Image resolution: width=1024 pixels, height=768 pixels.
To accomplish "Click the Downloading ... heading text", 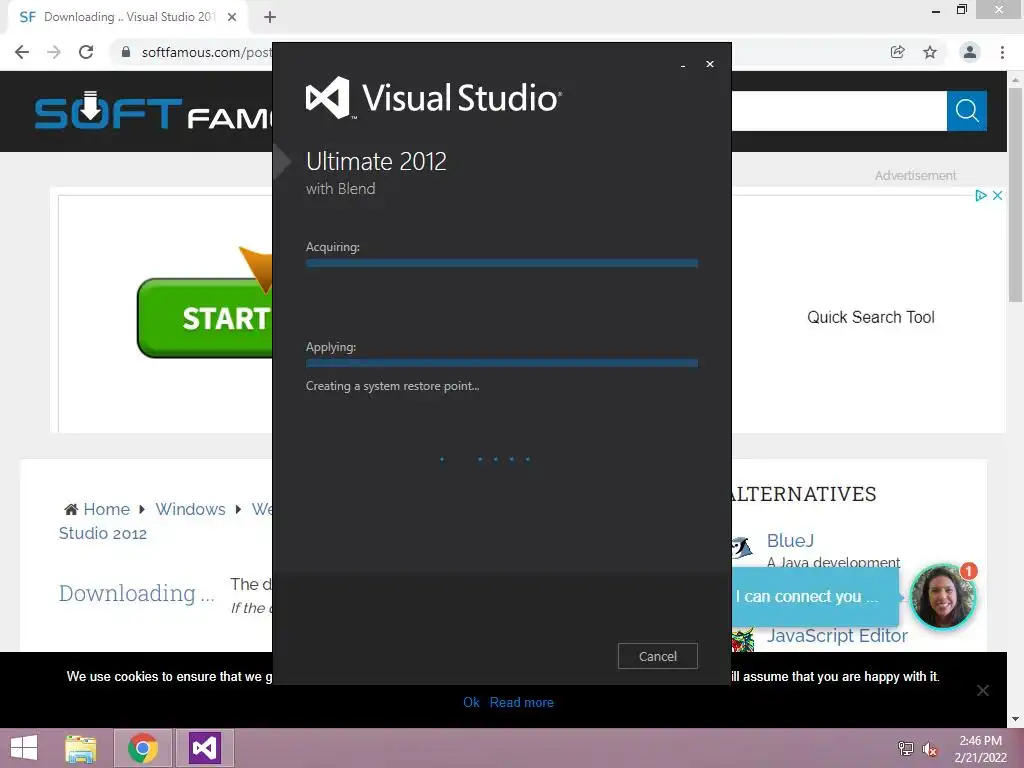I will coord(136,593).
